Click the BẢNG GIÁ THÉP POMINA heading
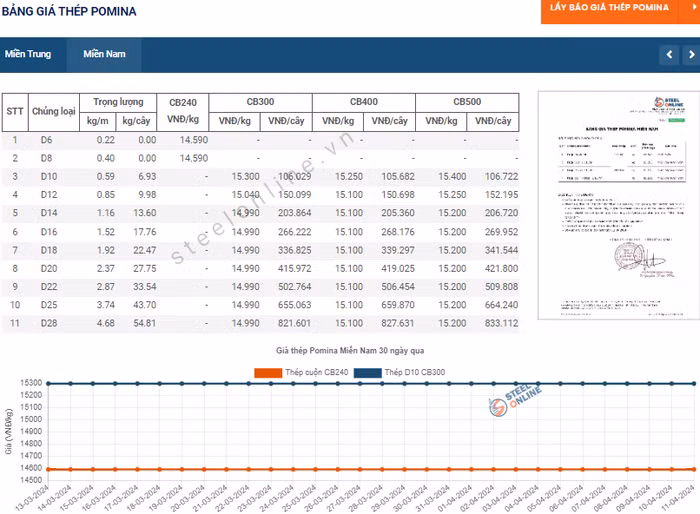Viewport: 700px width, 514px height. (x=70, y=12)
